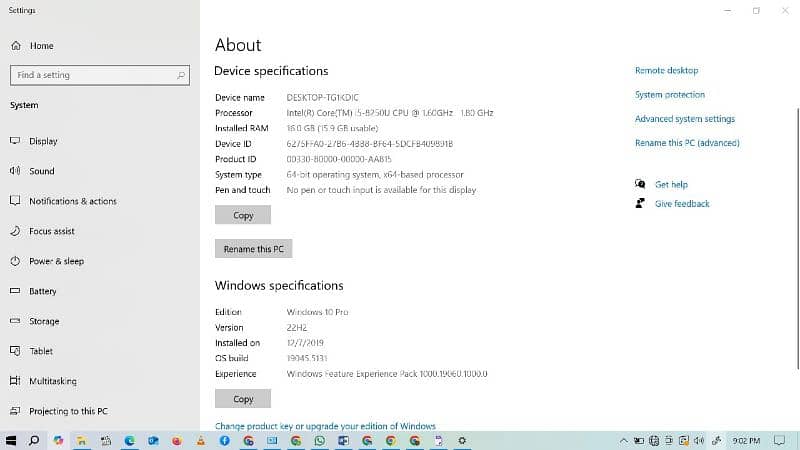Click the magnifier icon in the settings search box

pyautogui.click(x=181, y=75)
